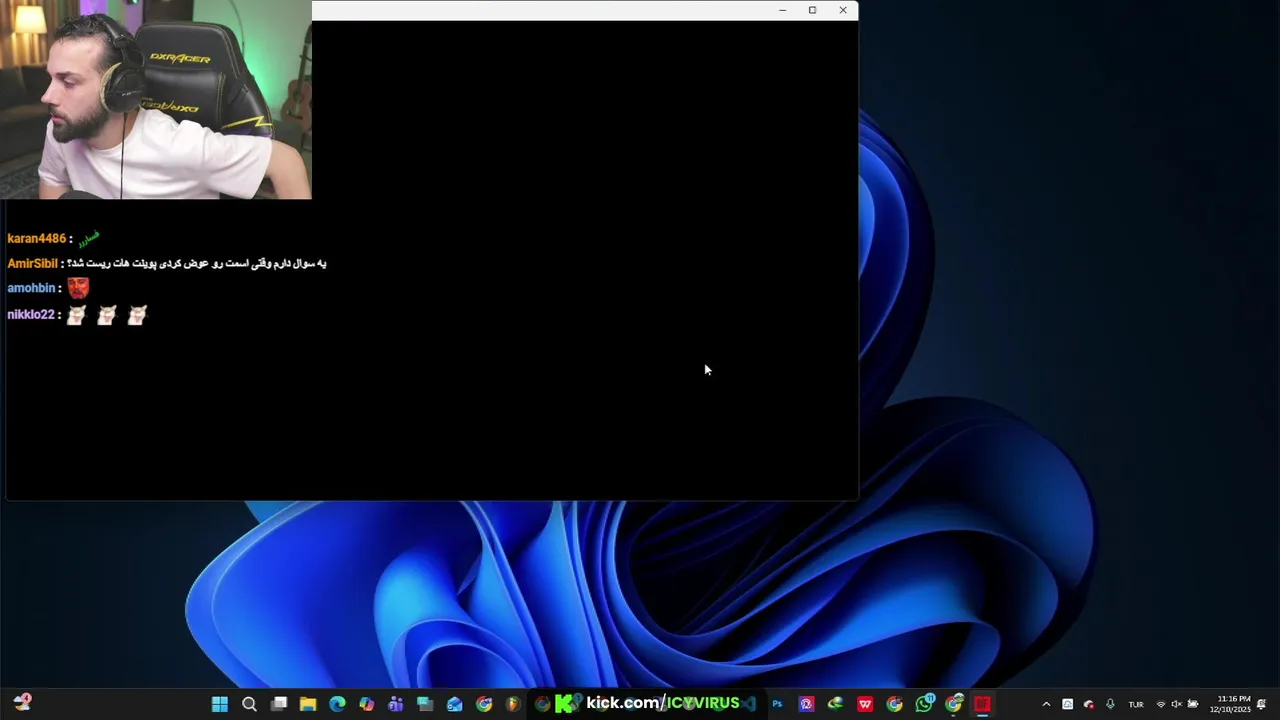This screenshot has height=720, width=1280.
Task: Click username nikklo22 in chat
Action: point(30,314)
